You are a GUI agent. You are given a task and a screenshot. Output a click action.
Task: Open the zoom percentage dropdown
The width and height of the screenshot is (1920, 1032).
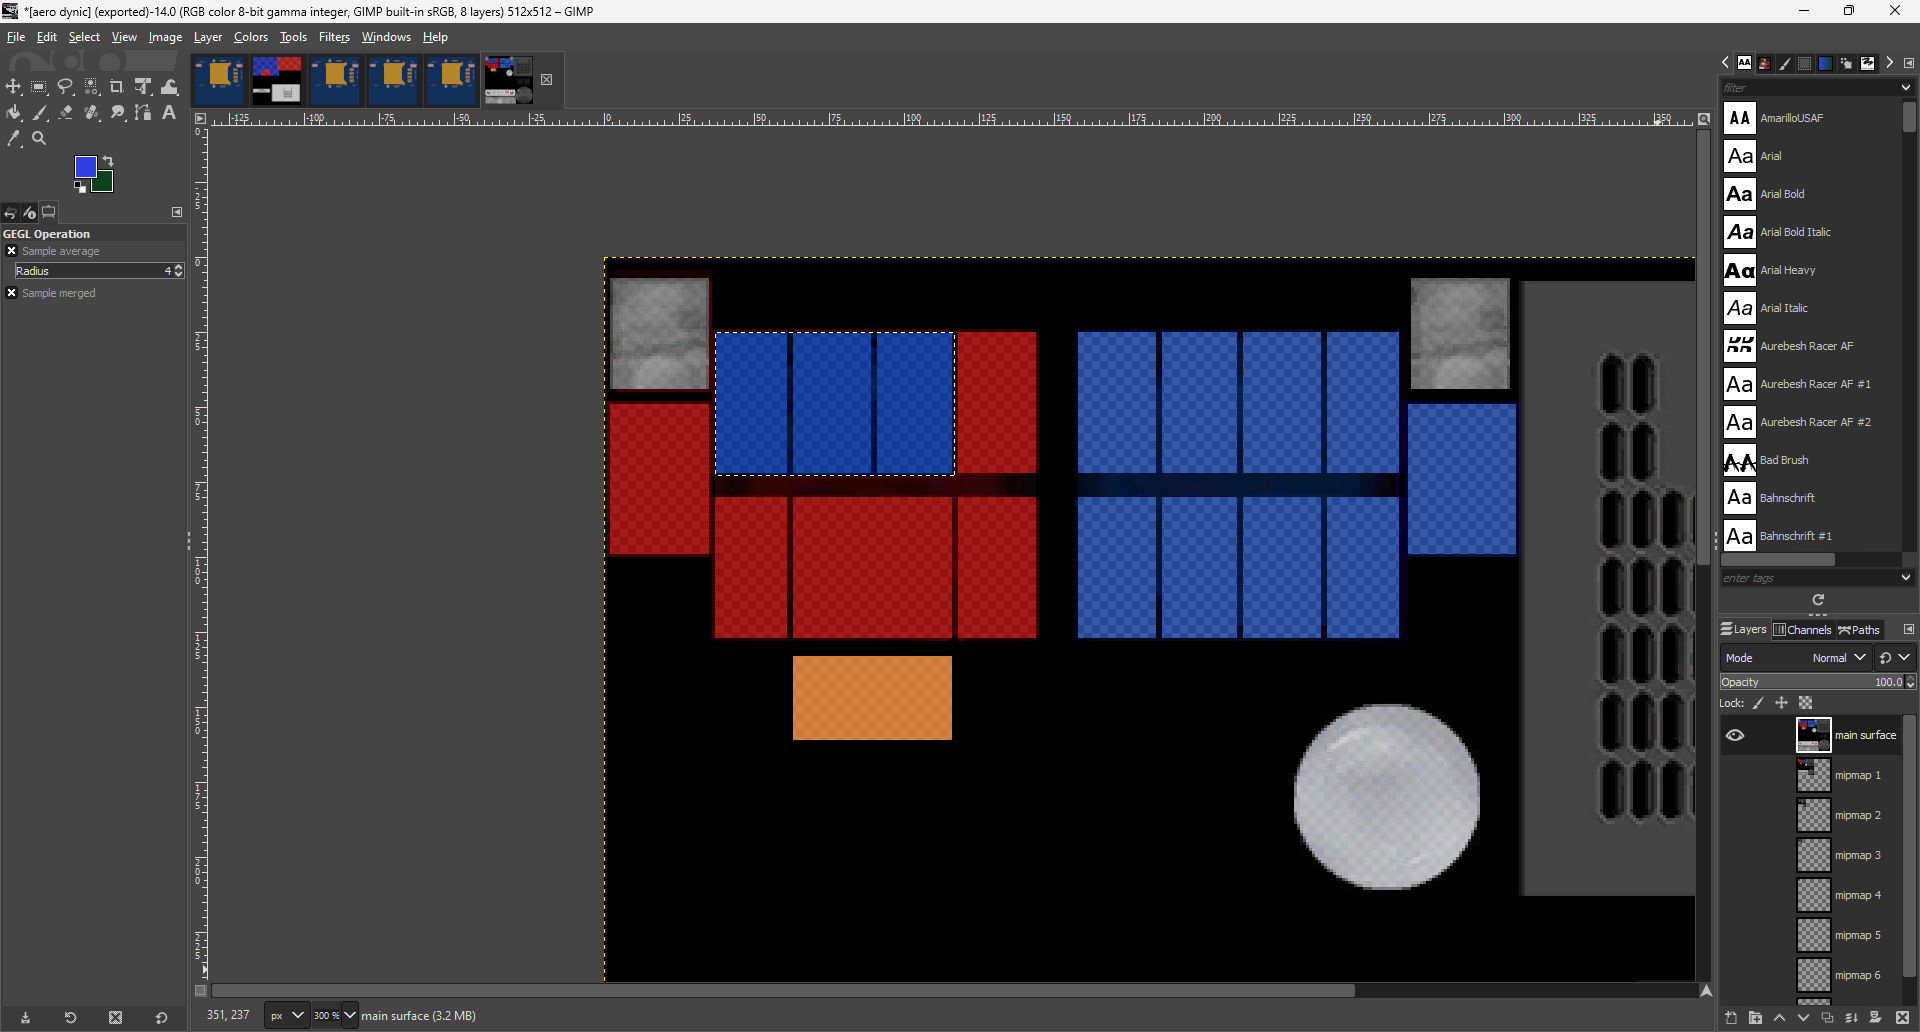point(349,1015)
